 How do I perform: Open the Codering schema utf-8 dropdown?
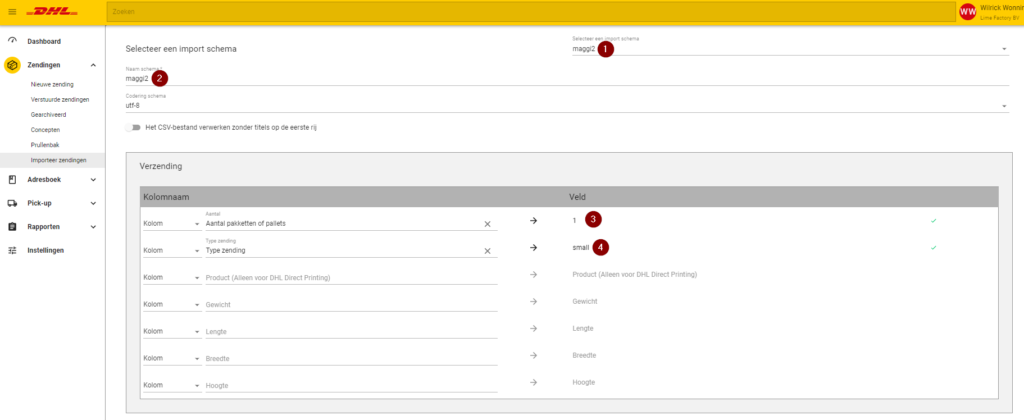pos(1003,106)
